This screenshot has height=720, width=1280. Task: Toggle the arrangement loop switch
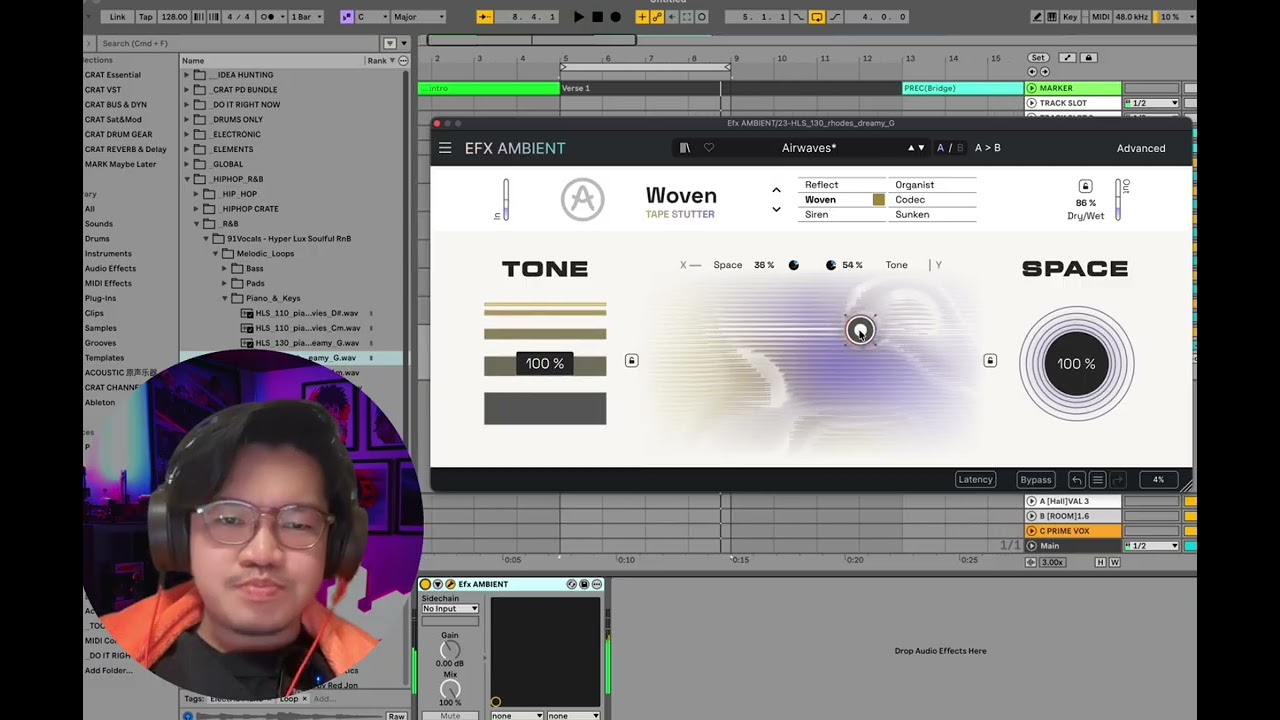tap(817, 17)
